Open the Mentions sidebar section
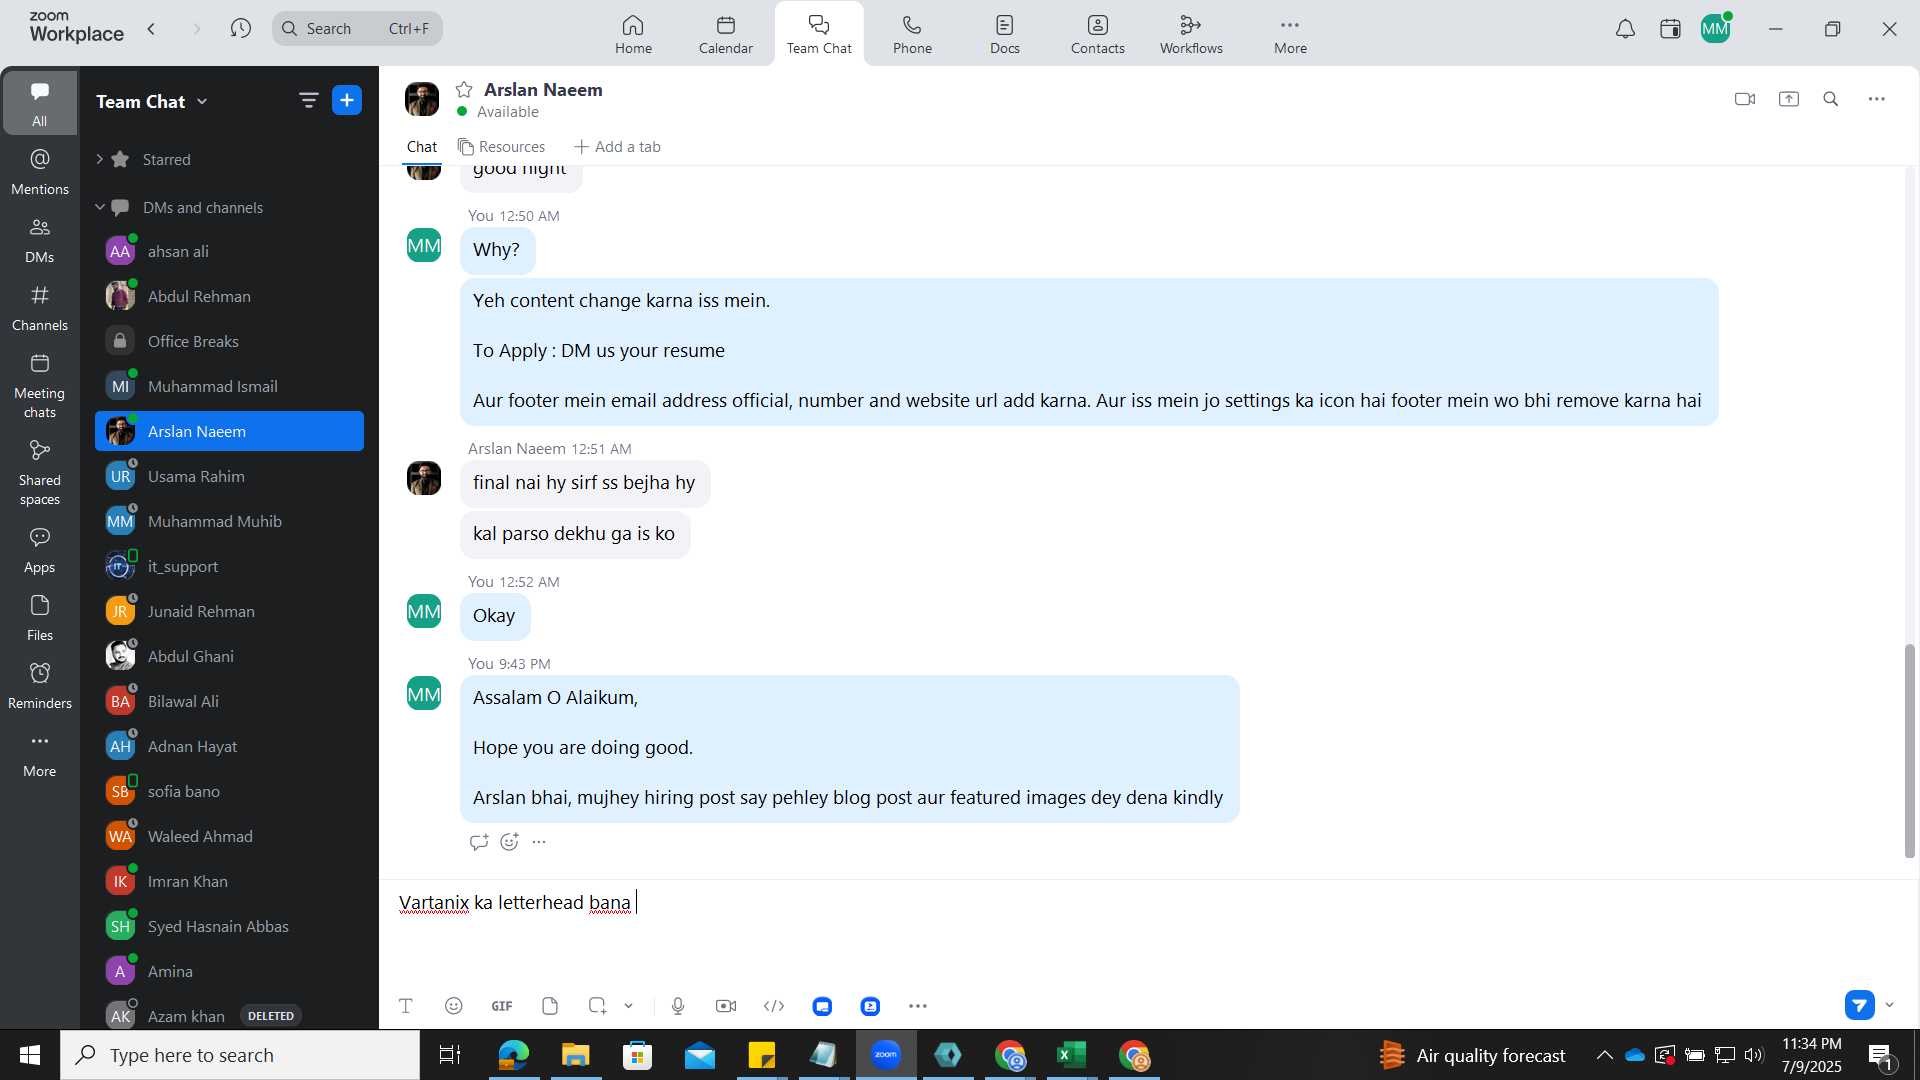The height and width of the screenshot is (1080, 1920). tap(40, 172)
